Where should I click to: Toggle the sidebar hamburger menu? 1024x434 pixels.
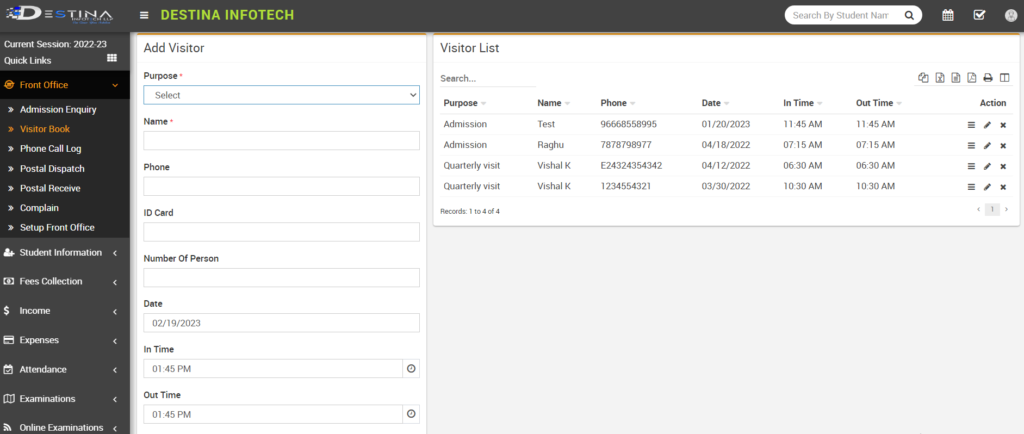tap(145, 15)
